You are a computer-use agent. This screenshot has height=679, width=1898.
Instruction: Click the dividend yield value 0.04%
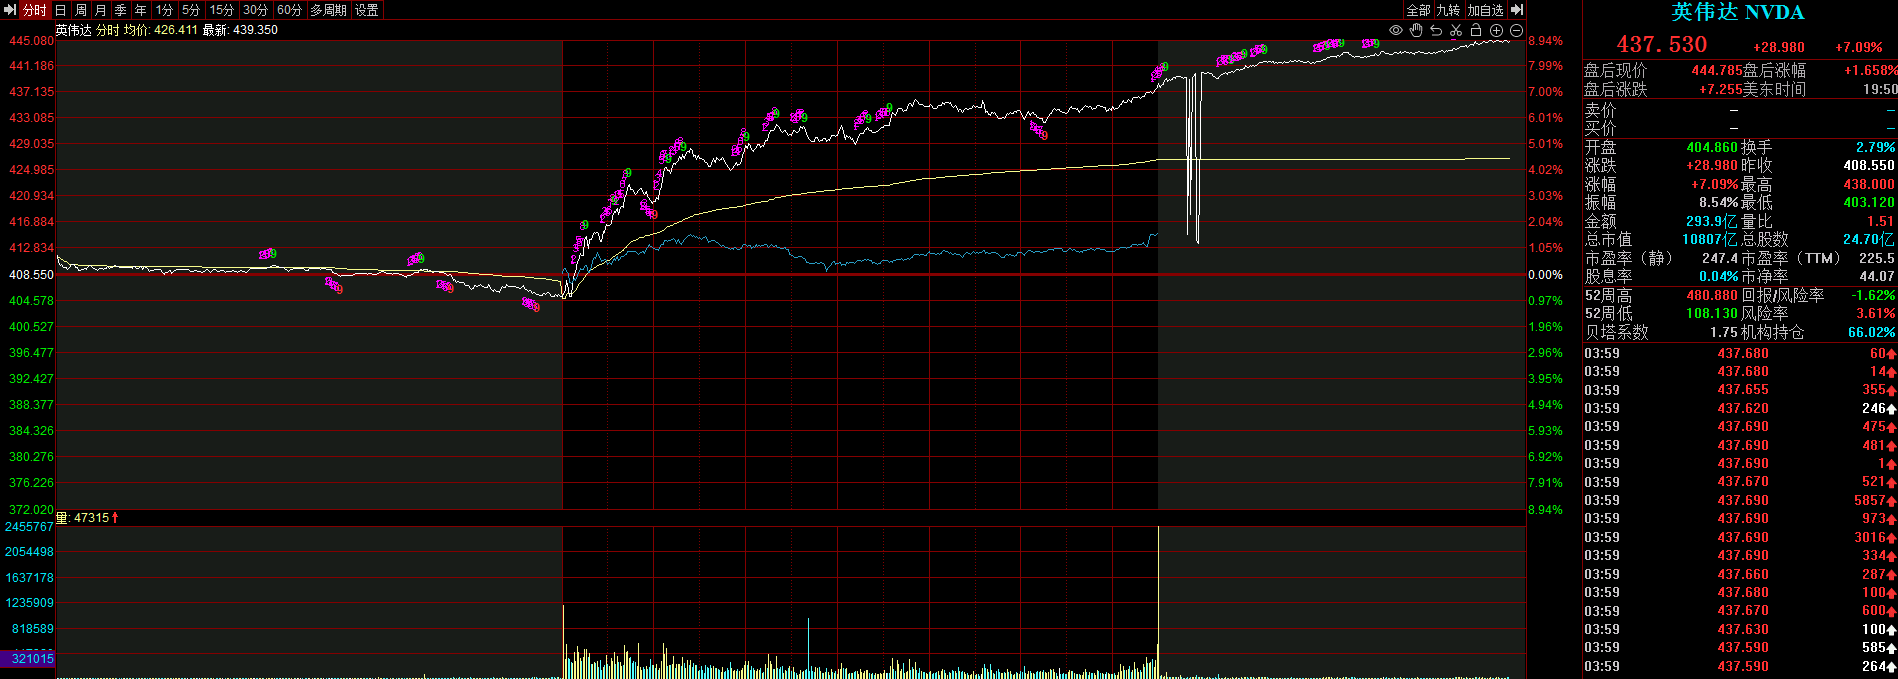click(x=1719, y=276)
